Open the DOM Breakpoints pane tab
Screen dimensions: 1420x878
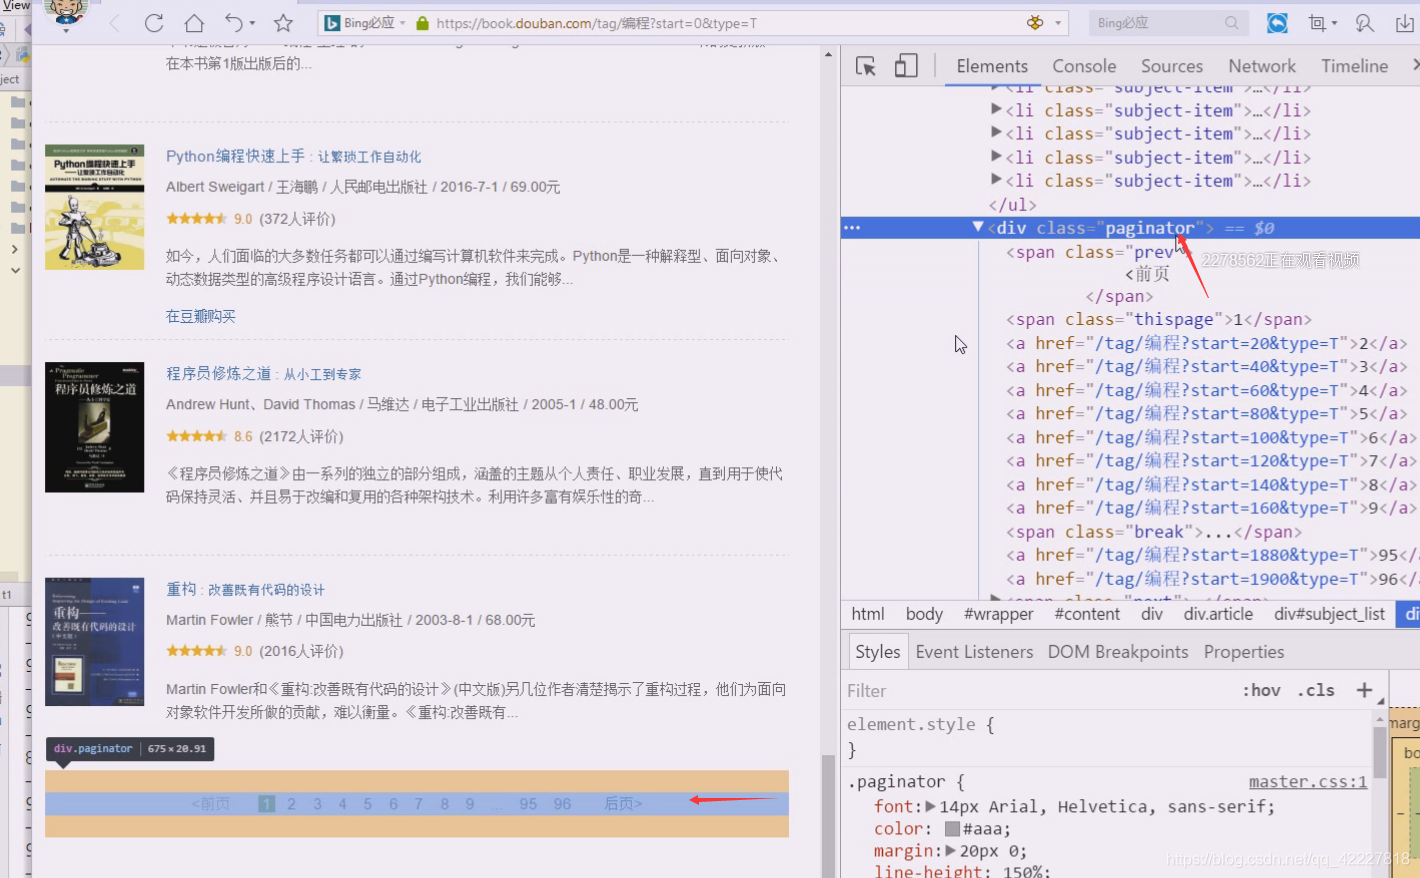pyautogui.click(x=1118, y=652)
